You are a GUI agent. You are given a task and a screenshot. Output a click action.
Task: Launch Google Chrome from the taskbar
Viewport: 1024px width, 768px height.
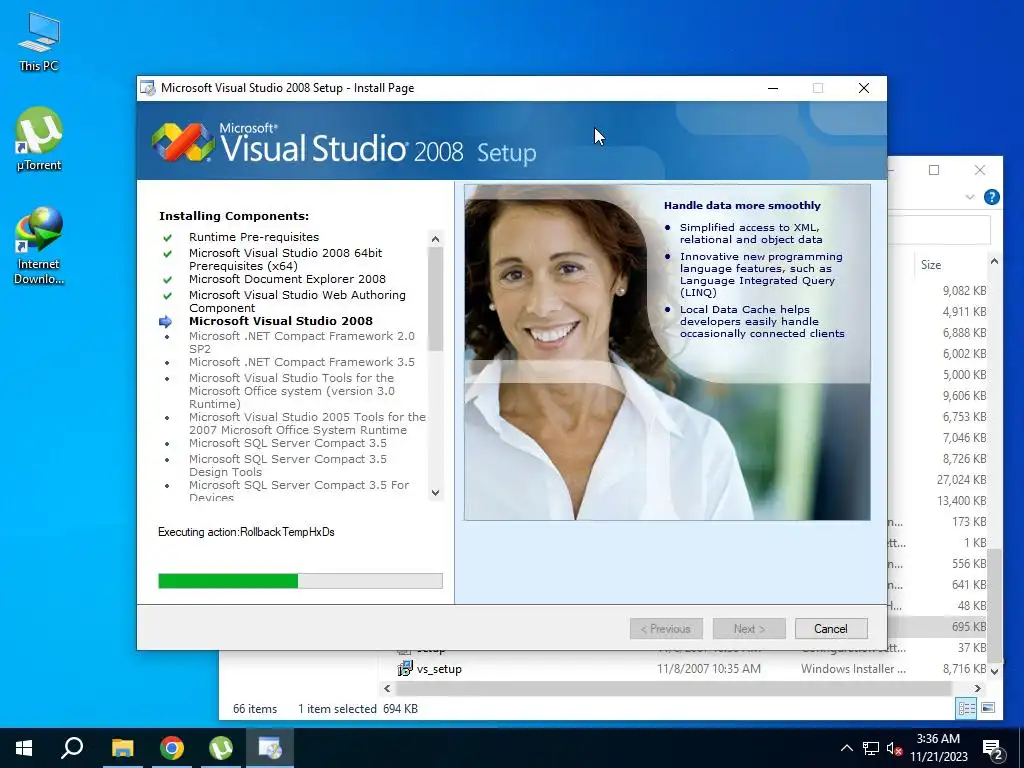(172, 748)
